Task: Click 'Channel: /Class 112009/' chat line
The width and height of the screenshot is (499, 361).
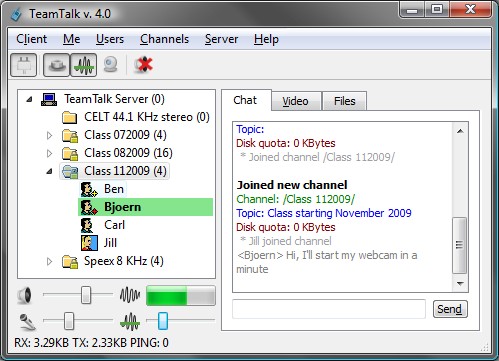Action: [296, 199]
